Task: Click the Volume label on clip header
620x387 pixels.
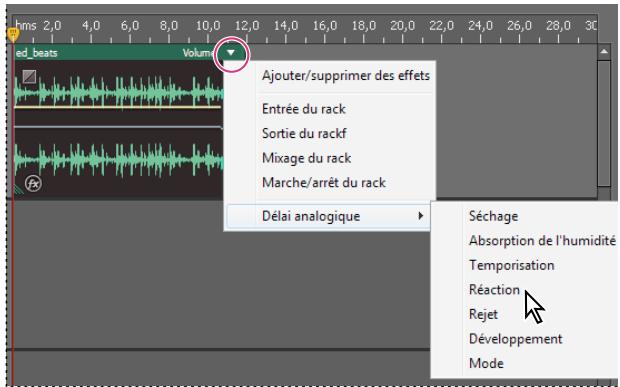Action: [198, 53]
